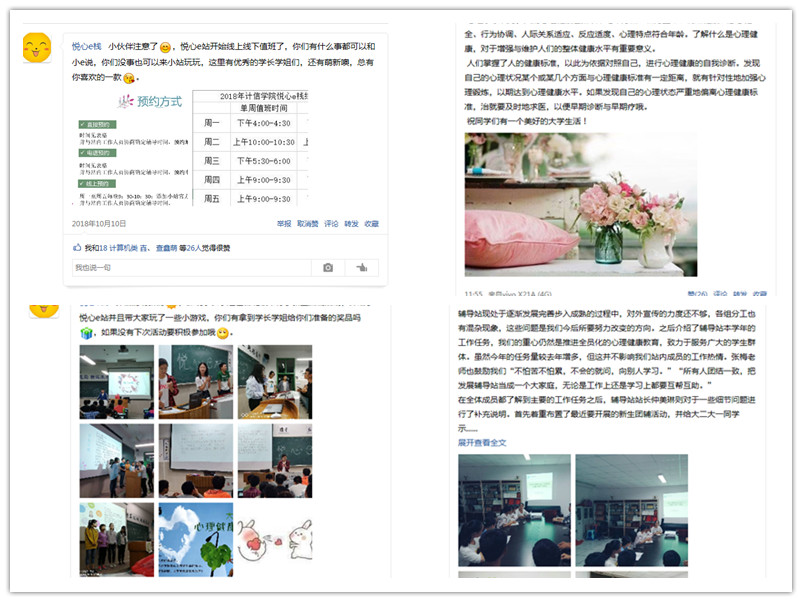
Task: Click 展开查看全文 to expand the post
Action: pyautogui.click(x=482, y=442)
